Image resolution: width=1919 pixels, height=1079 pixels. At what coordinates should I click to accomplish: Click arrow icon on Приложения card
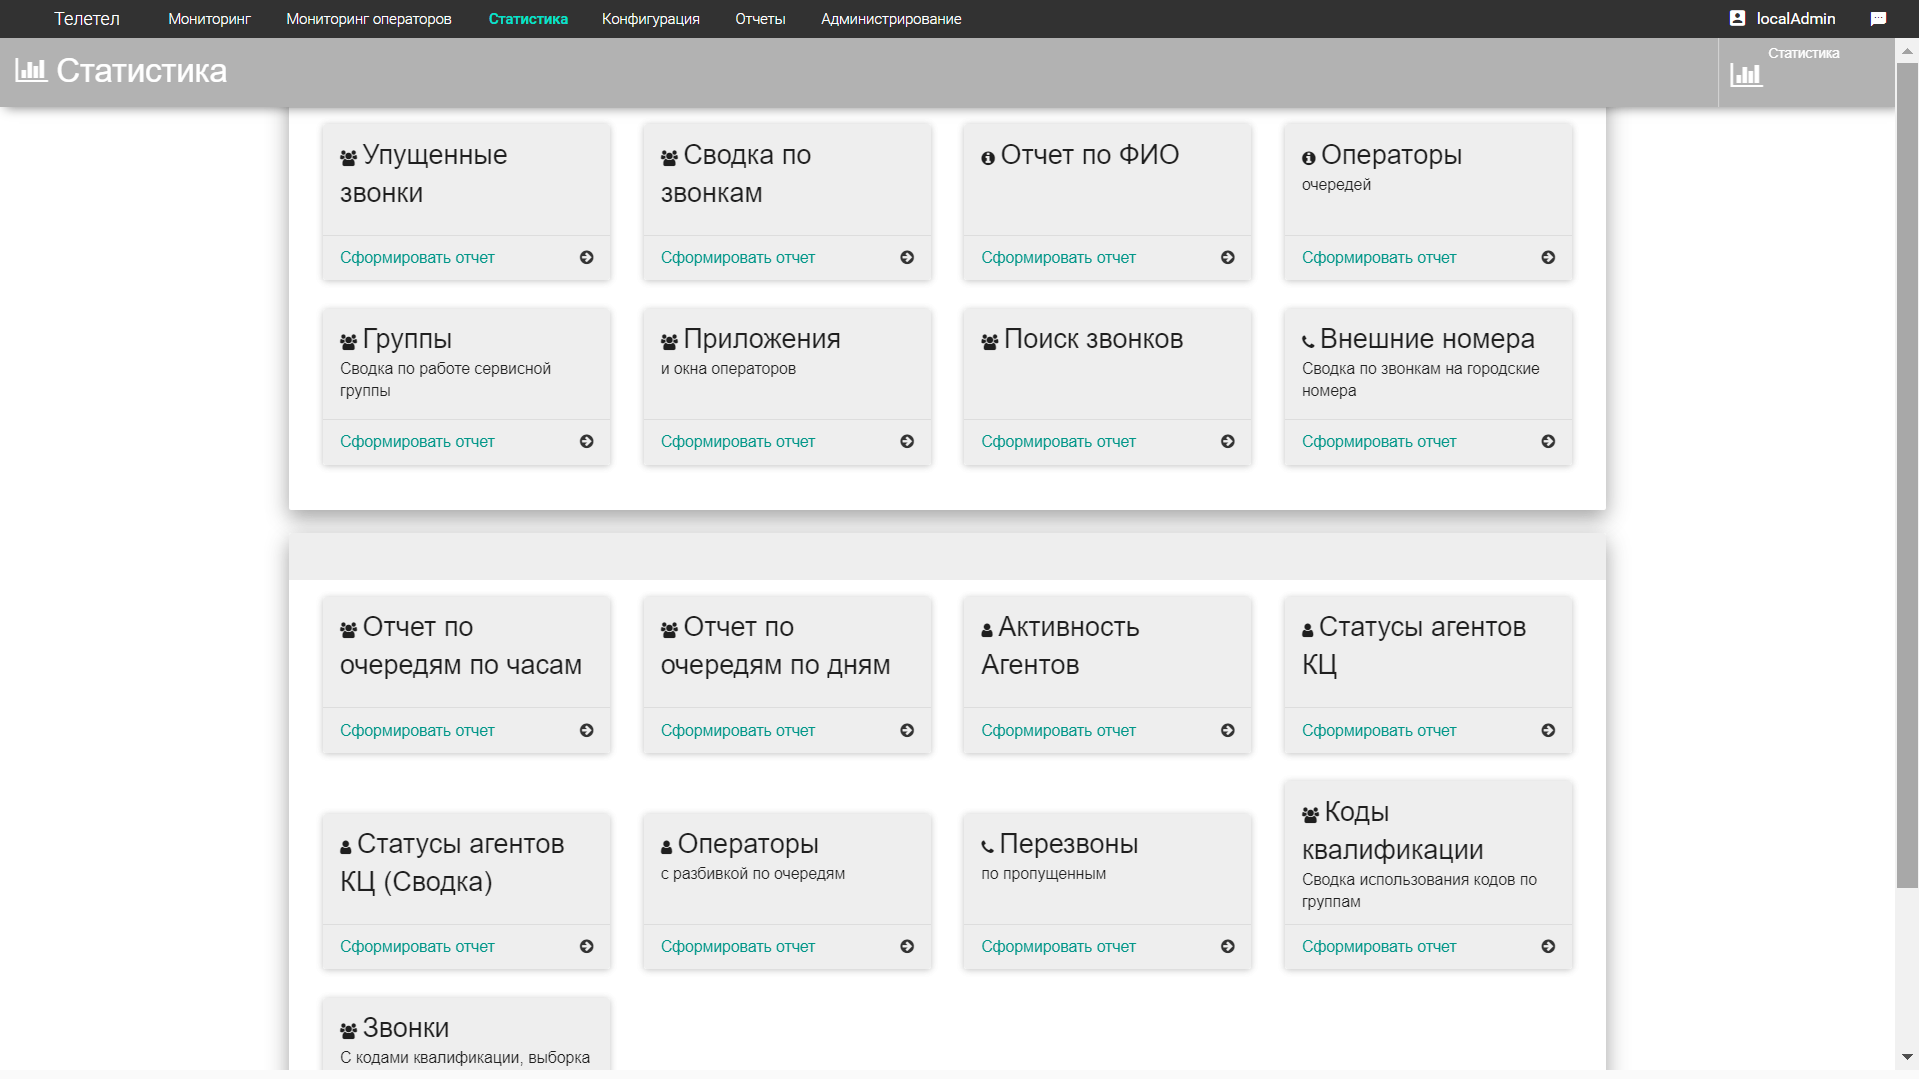(907, 441)
